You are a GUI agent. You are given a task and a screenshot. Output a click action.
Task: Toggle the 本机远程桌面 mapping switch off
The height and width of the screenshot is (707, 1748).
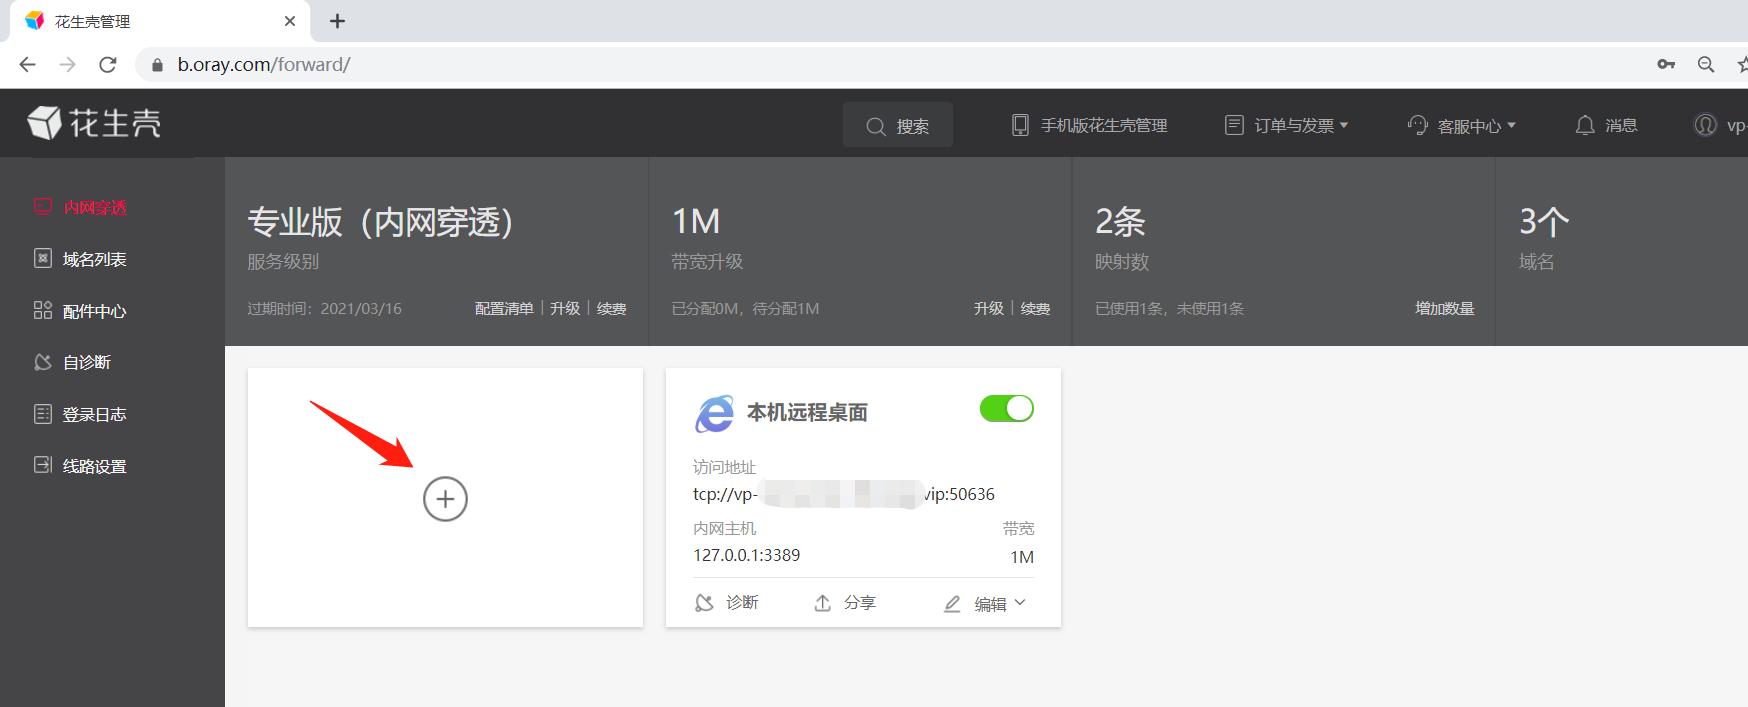(1006, 408)
